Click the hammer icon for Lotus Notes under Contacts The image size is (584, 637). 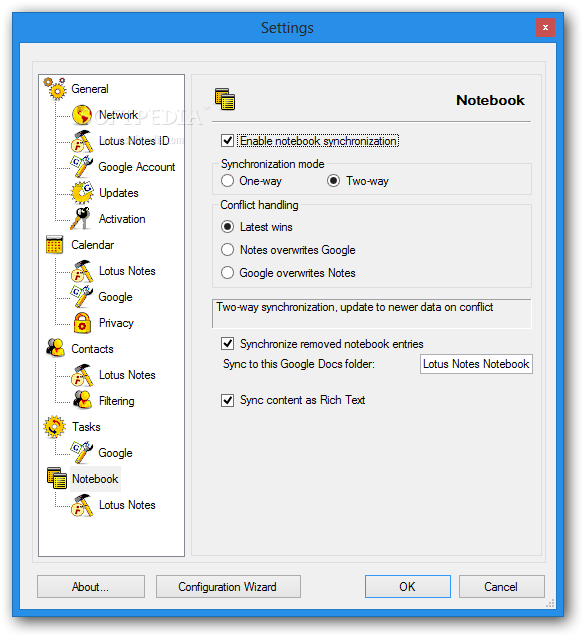coord(82,375)
